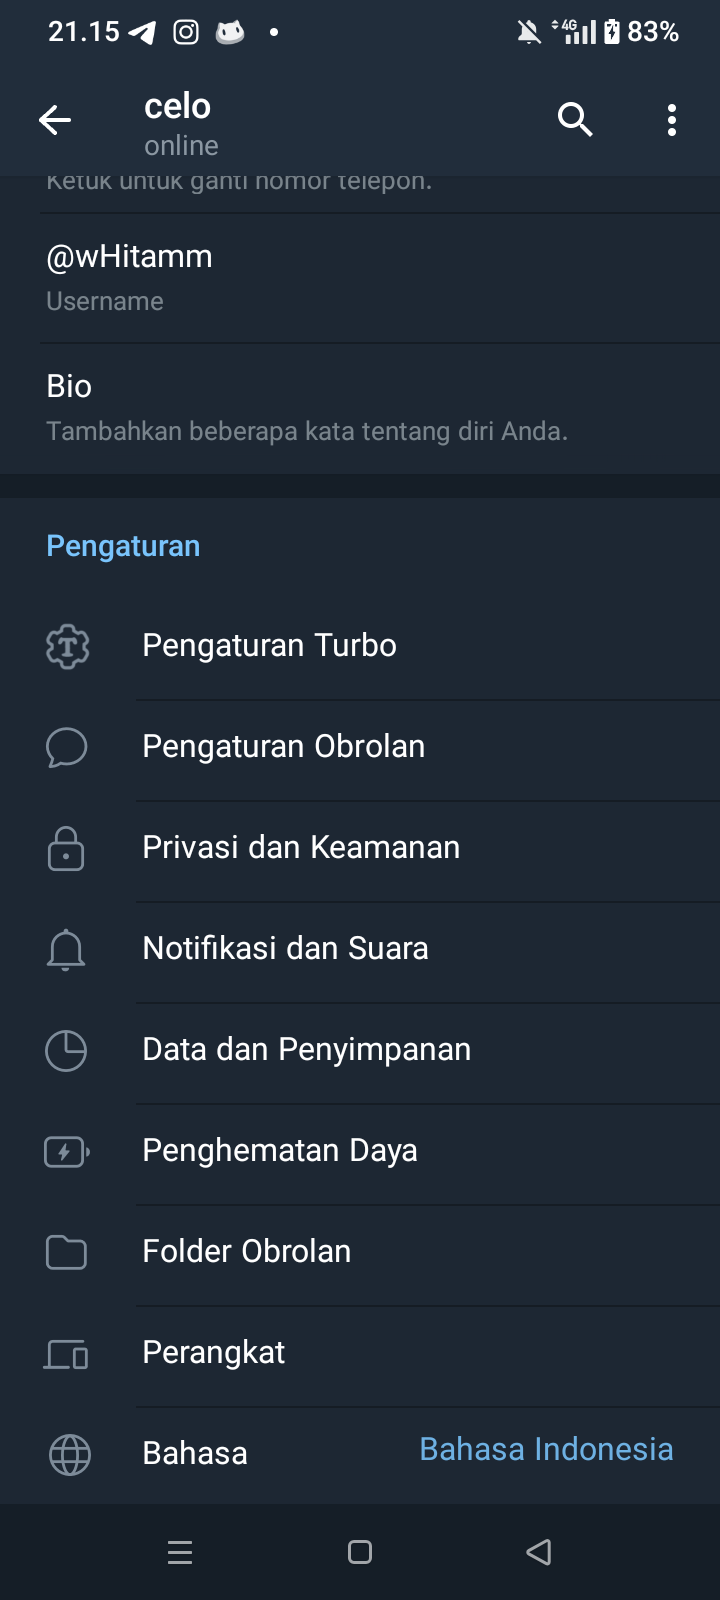Screen dimensions: 720x1600
Task: Tap the battery icon for Penghematan Daya
Action: pos(67,1152)
